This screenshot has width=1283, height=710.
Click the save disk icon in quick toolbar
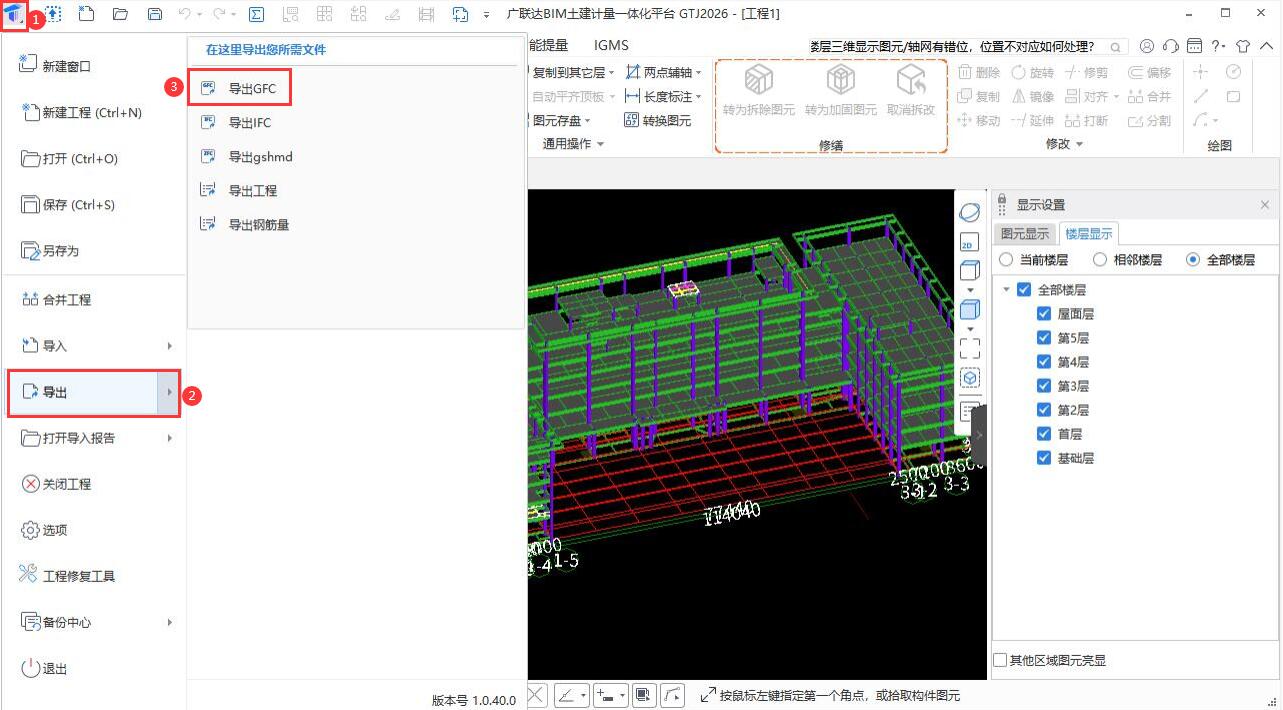154,14
